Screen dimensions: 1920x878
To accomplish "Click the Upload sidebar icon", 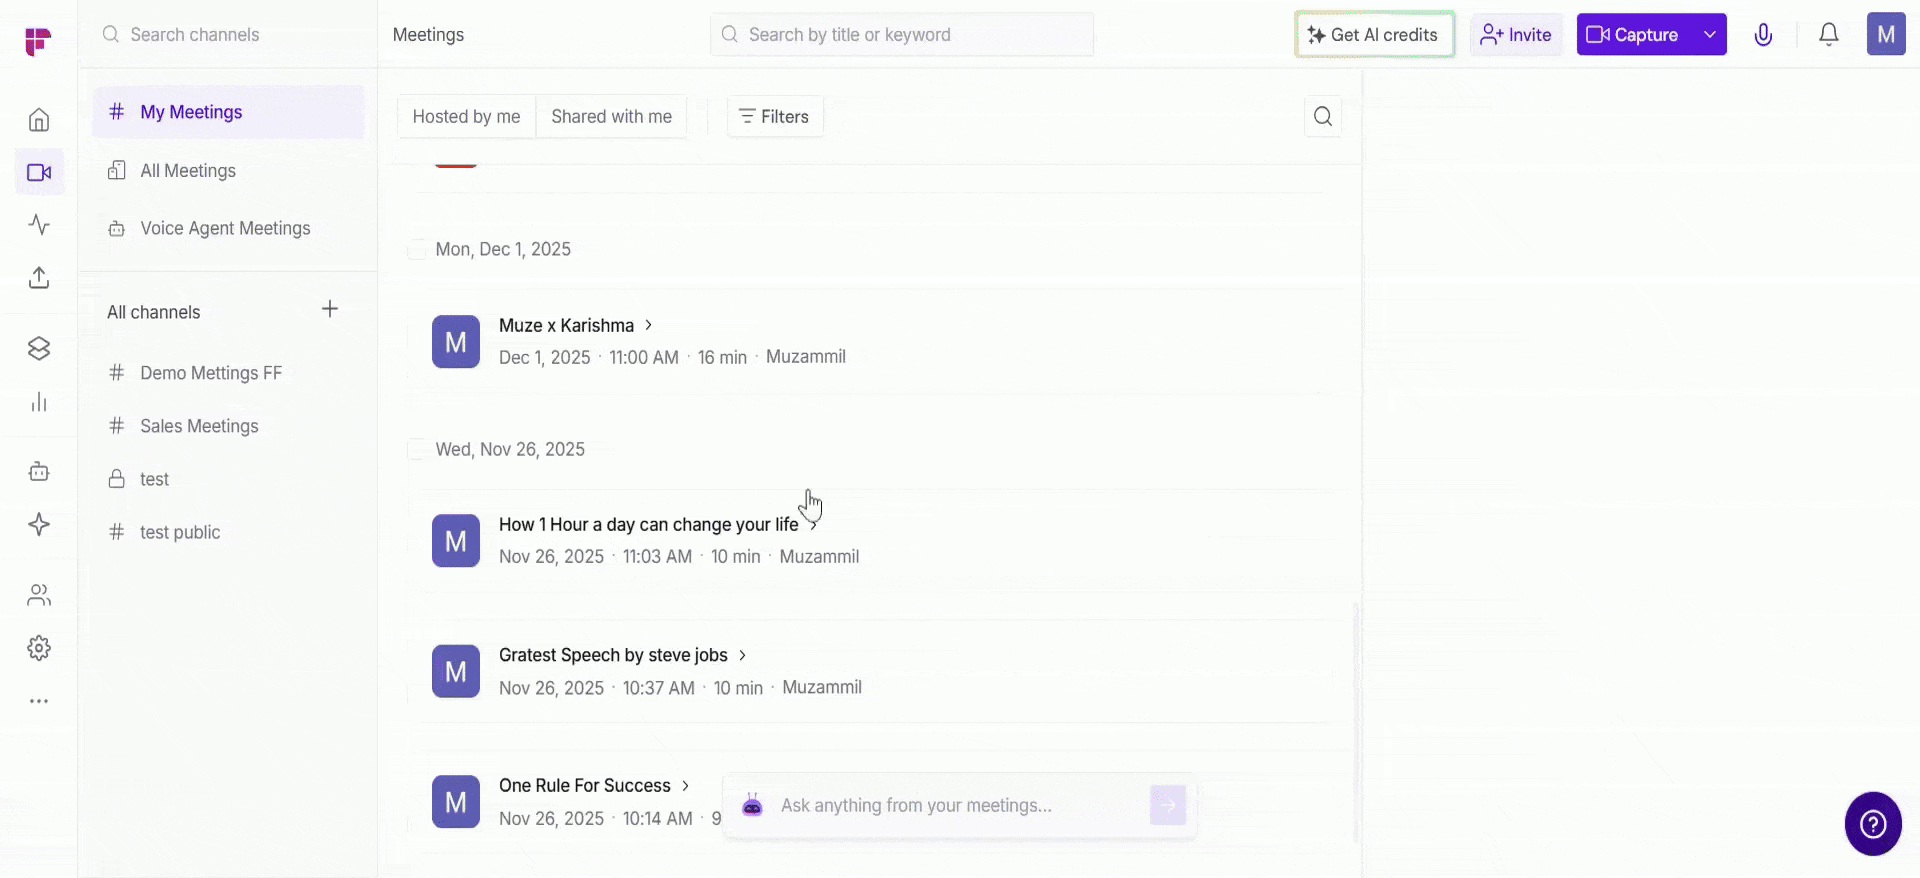I will tap(39, 277).
